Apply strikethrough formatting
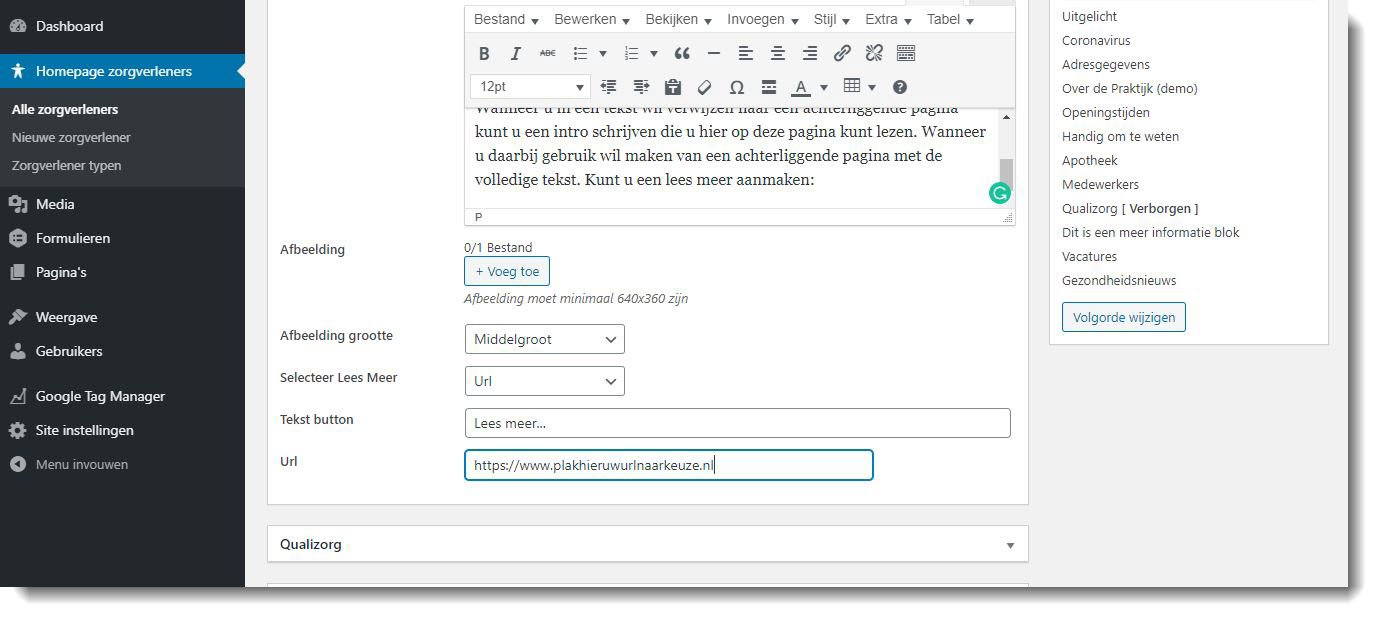The image size is (1378, 617). 547,53
